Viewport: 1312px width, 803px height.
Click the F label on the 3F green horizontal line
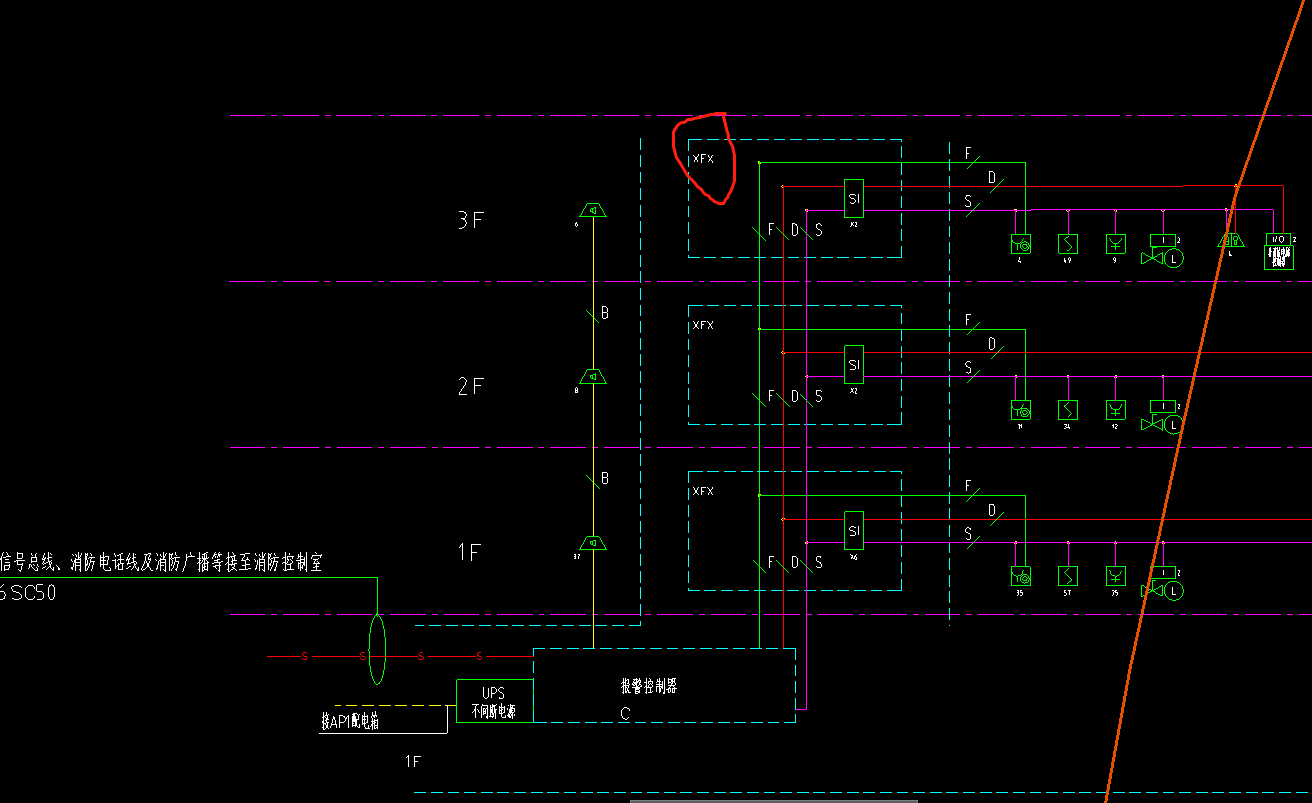point(968,154)
